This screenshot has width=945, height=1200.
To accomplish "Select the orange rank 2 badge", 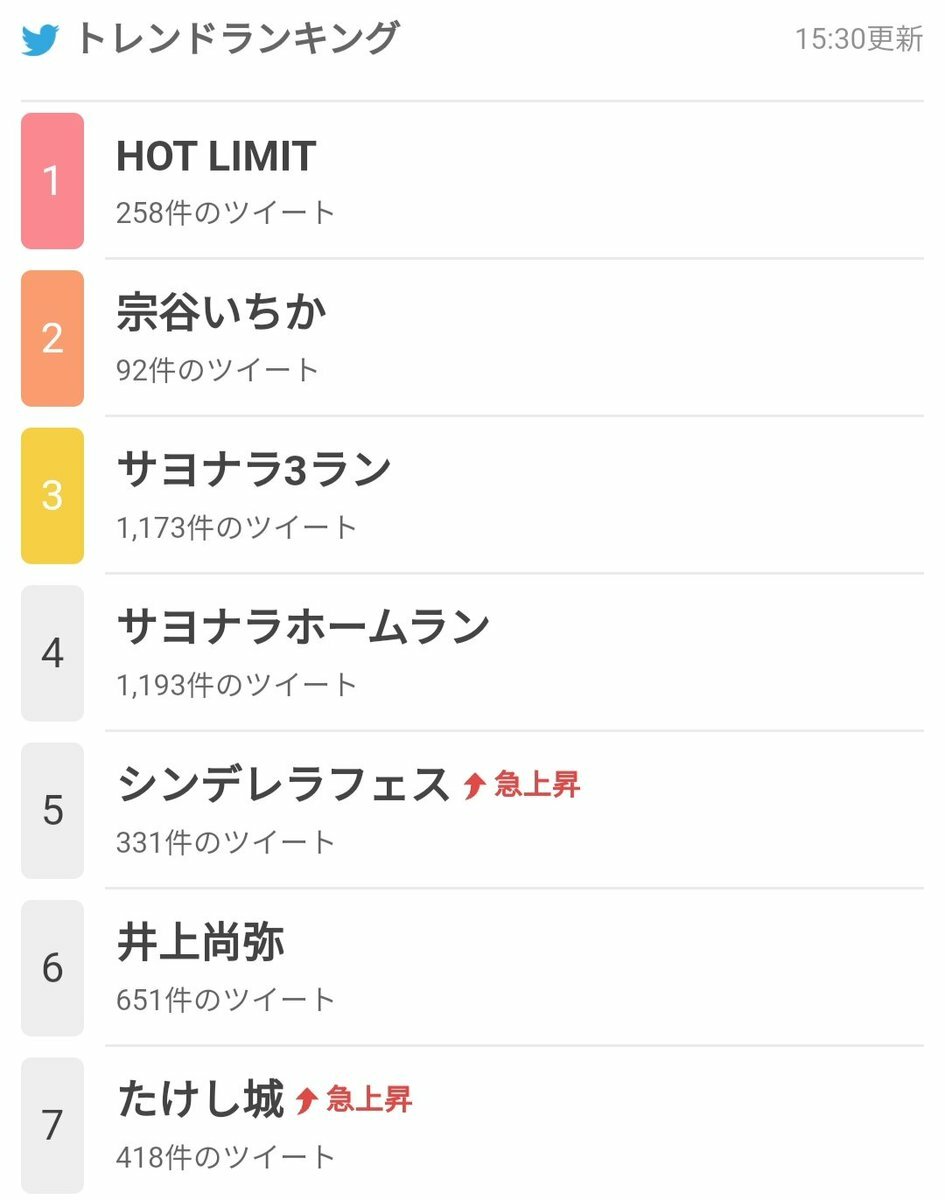I will 52,338.
